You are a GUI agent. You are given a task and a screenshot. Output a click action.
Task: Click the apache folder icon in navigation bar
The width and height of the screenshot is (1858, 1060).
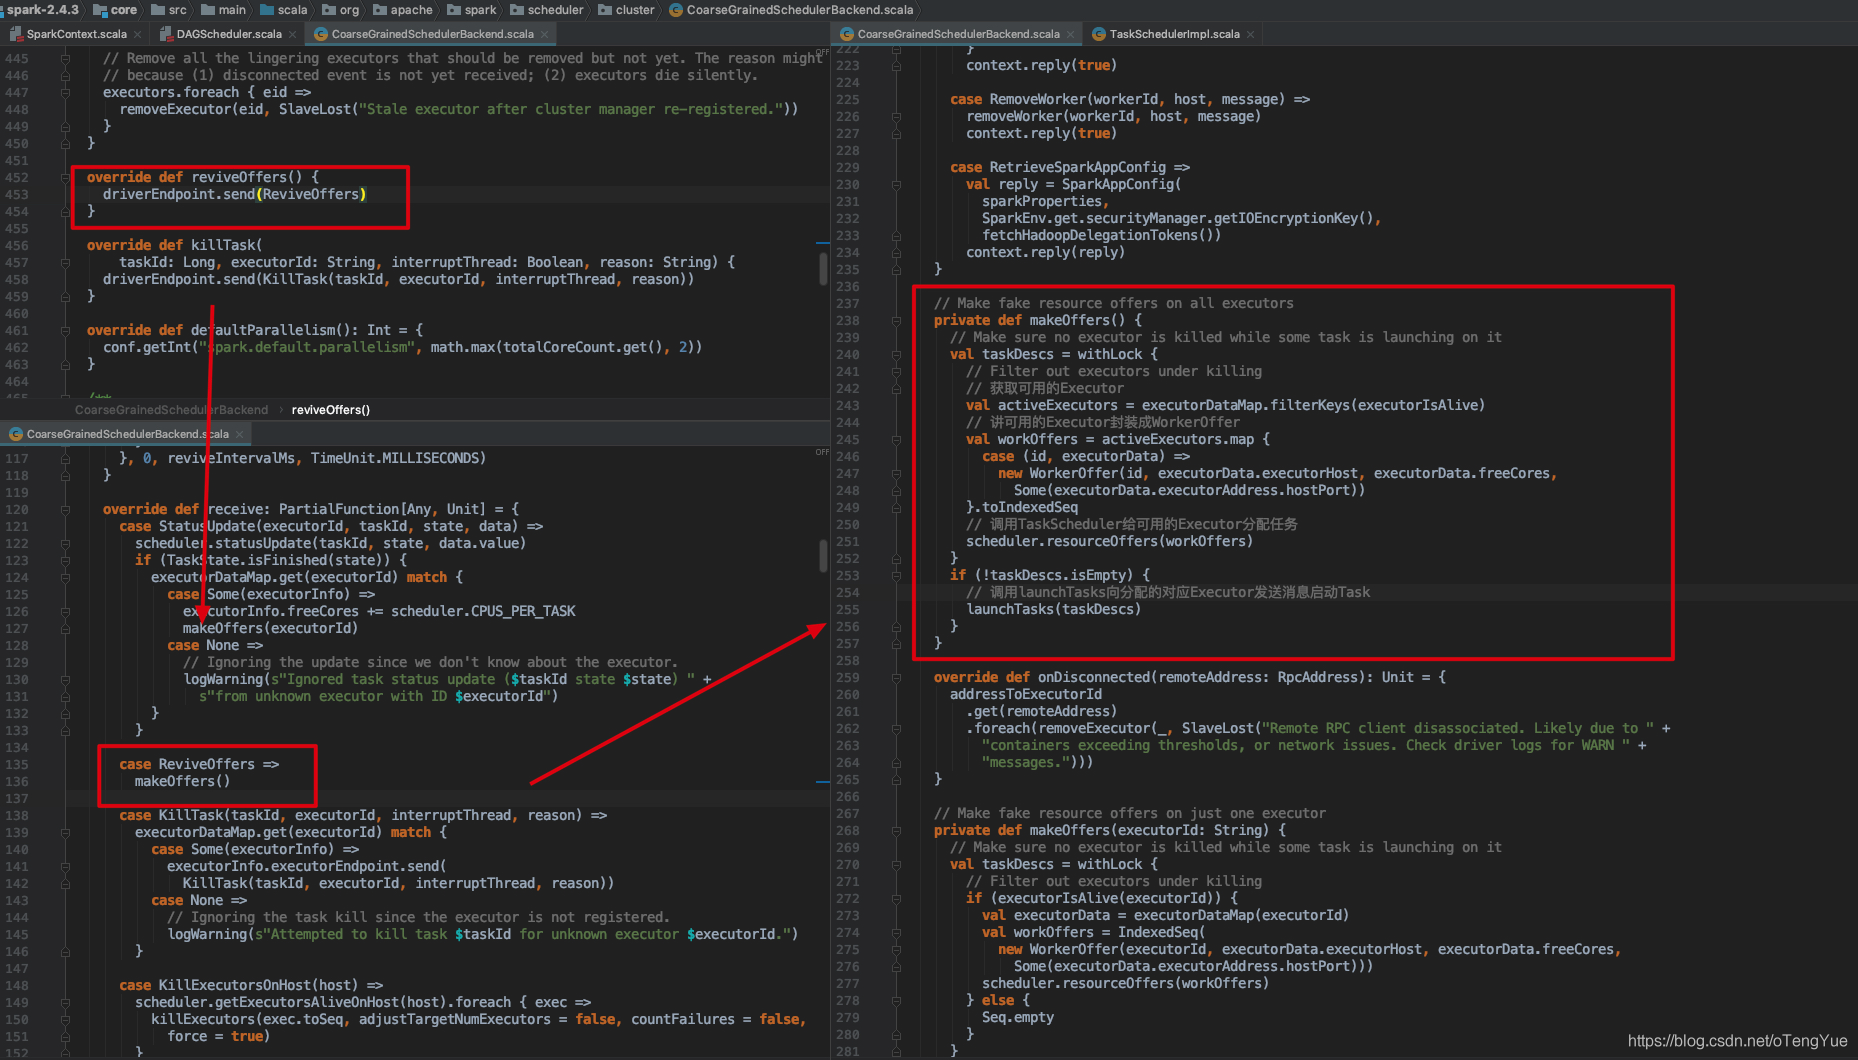(x=380, y=10)
